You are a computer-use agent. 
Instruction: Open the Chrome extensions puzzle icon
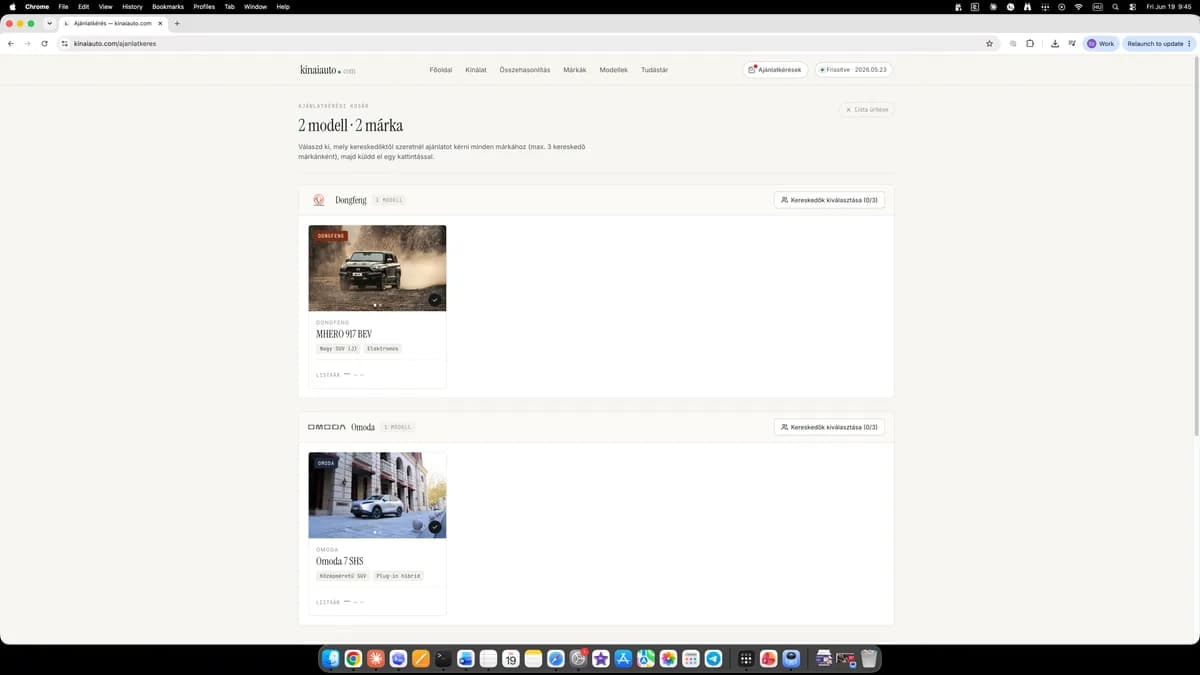[x=1030, y=44]
